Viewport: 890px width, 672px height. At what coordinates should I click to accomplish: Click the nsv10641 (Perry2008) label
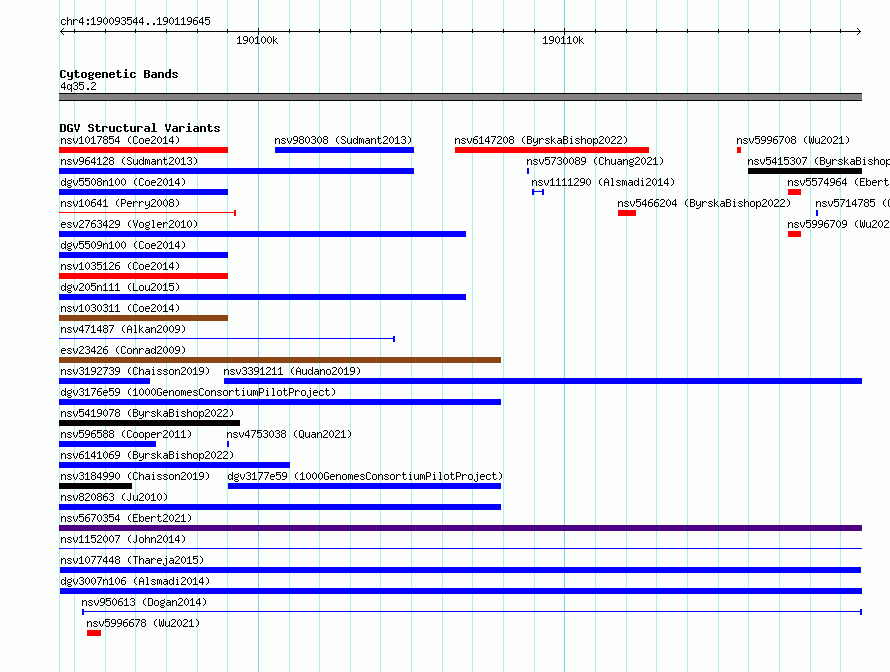point(120,203)
